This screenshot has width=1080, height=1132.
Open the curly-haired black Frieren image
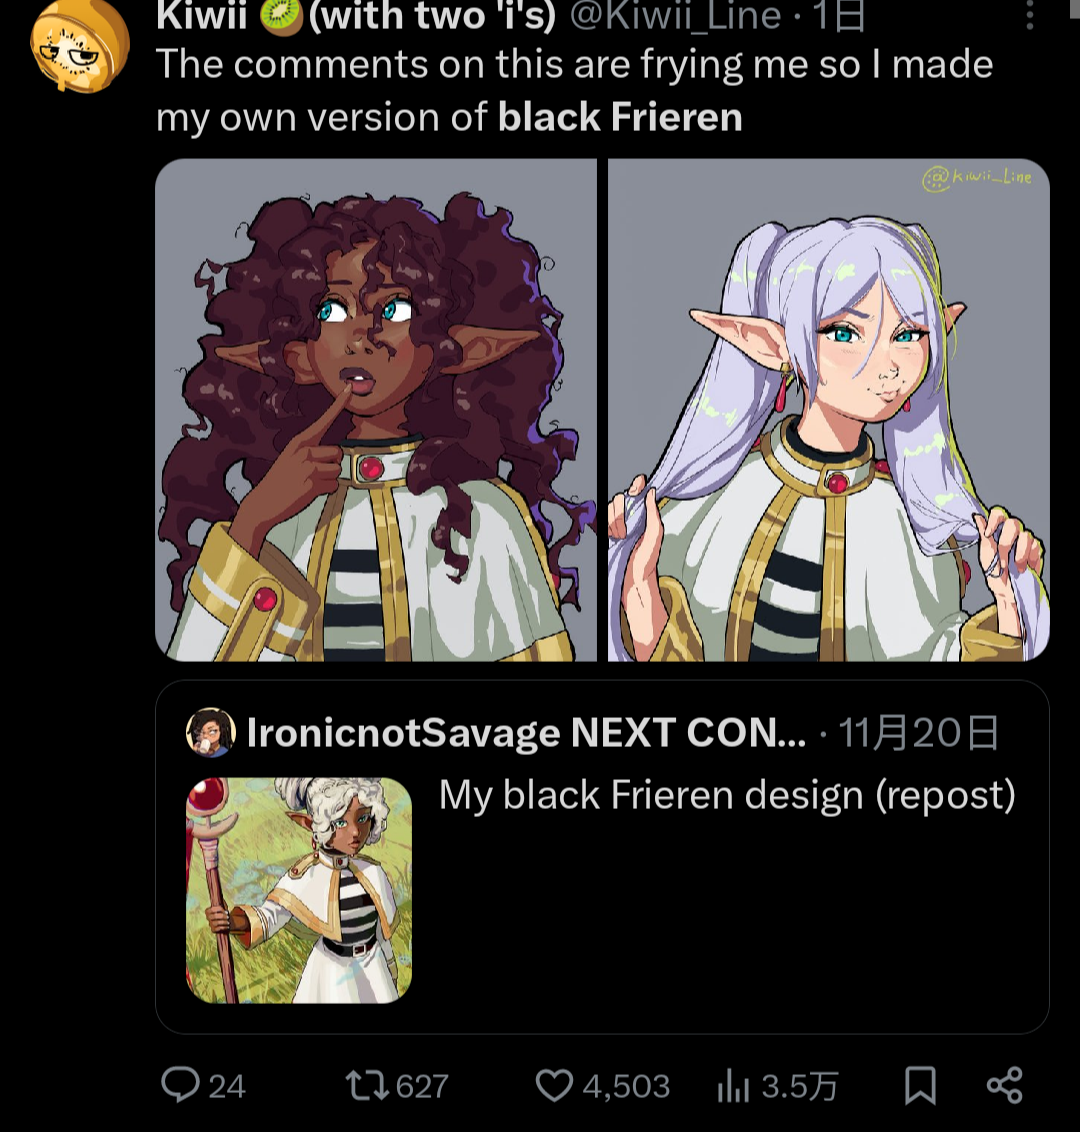coord(376,410)
